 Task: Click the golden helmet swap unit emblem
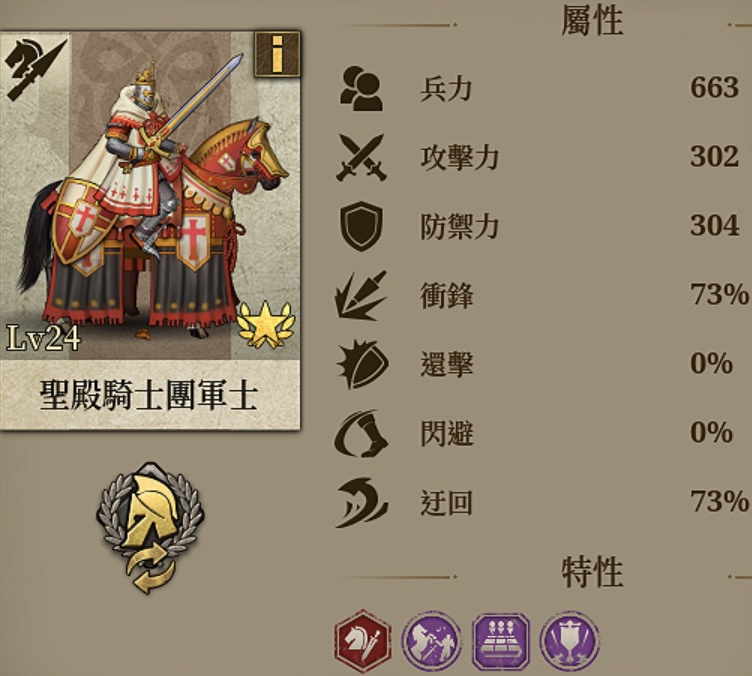pyautogui.click(x=150, y=527)
